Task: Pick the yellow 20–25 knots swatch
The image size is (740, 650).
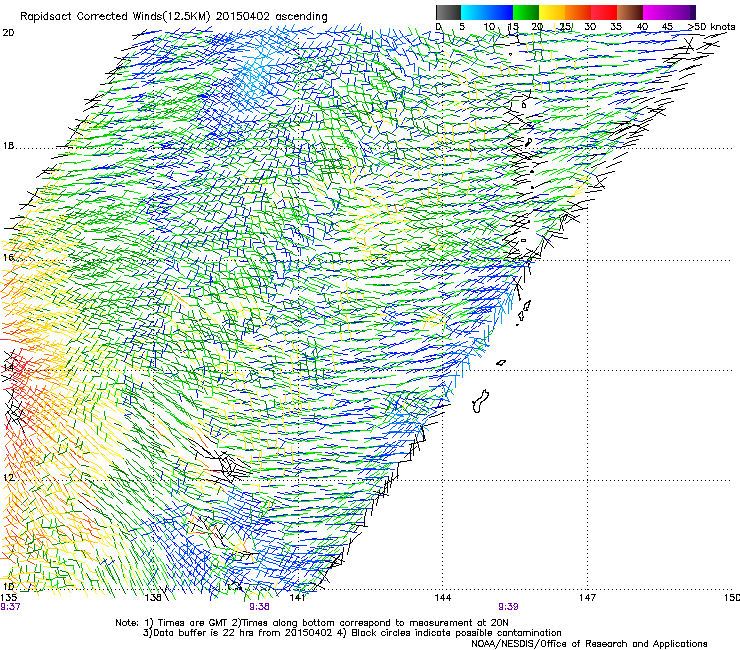Action: pyautogui.click(x=552, y=12)
